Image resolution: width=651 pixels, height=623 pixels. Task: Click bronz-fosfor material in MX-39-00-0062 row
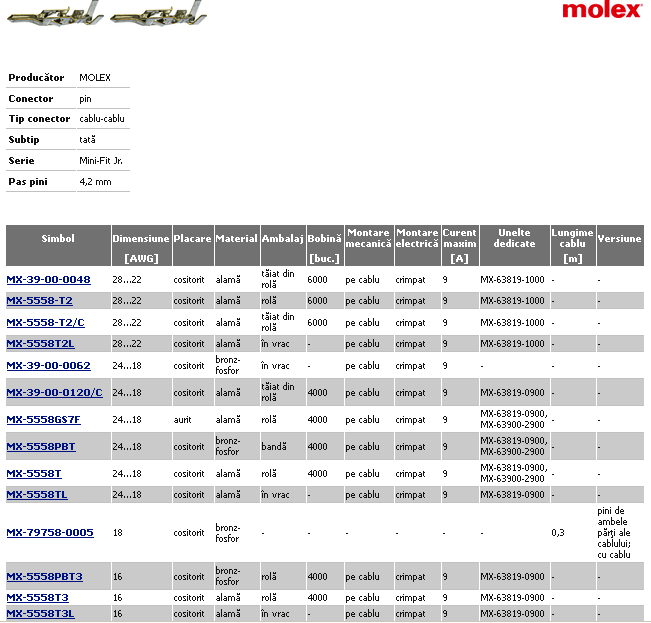(x=228, y=365)
